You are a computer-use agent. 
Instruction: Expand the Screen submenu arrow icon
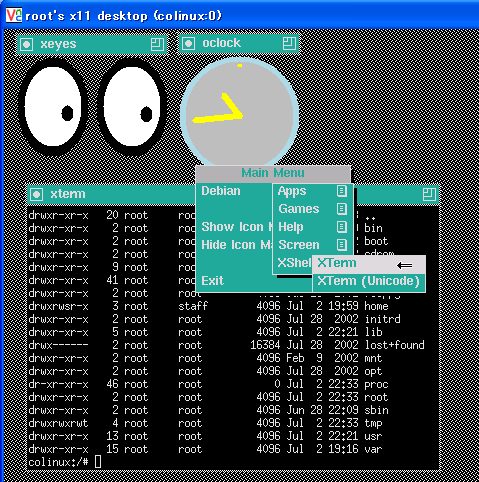(342, 245)
